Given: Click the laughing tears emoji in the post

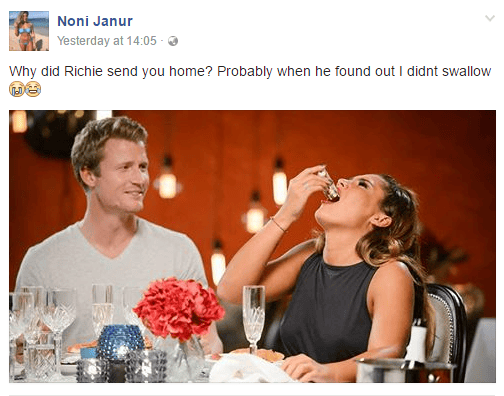Looking at the screenshot, I should click(33, 89).
